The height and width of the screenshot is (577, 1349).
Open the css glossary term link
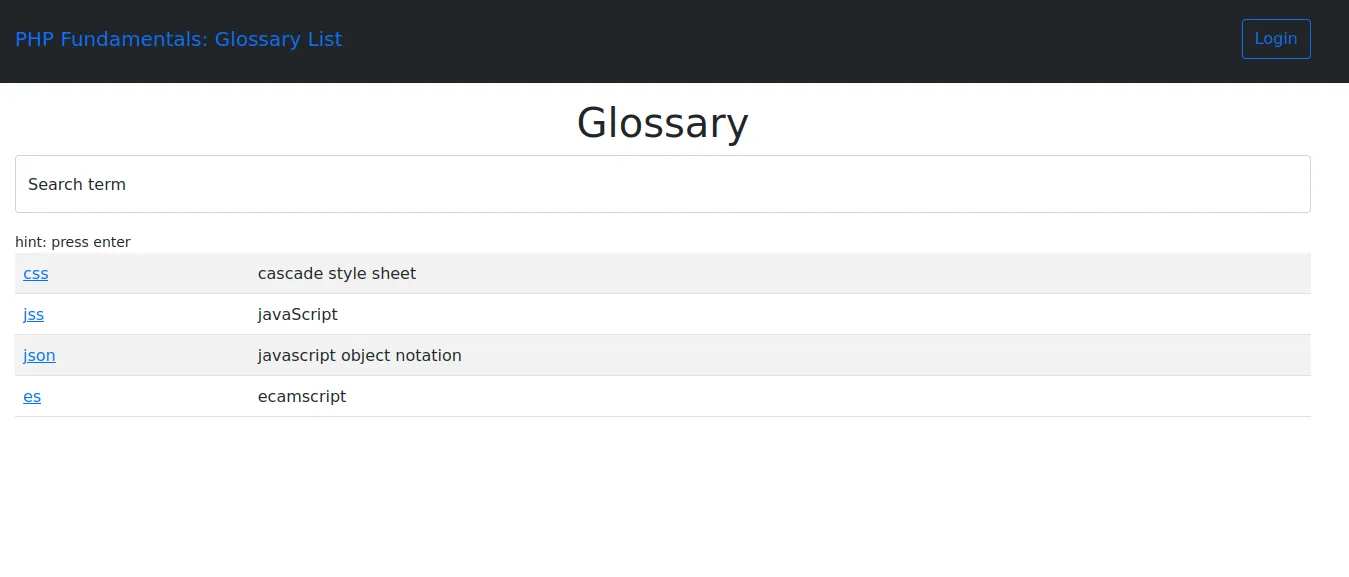35,273
